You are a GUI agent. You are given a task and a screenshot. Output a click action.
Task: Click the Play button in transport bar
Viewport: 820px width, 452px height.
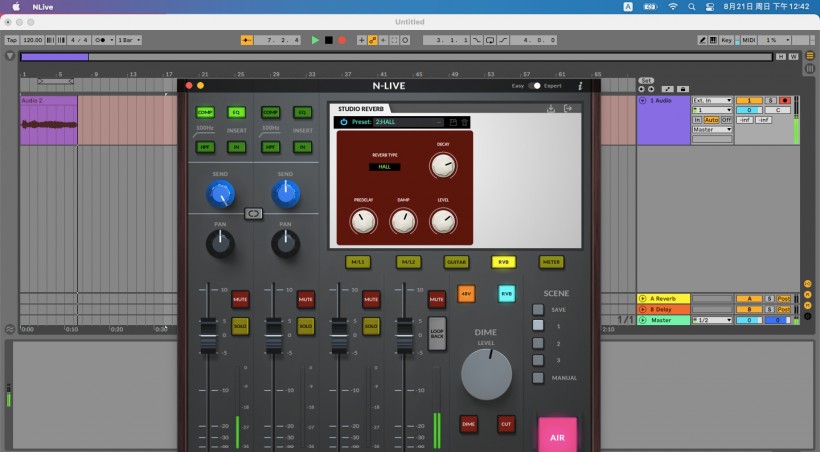point(315,40)
